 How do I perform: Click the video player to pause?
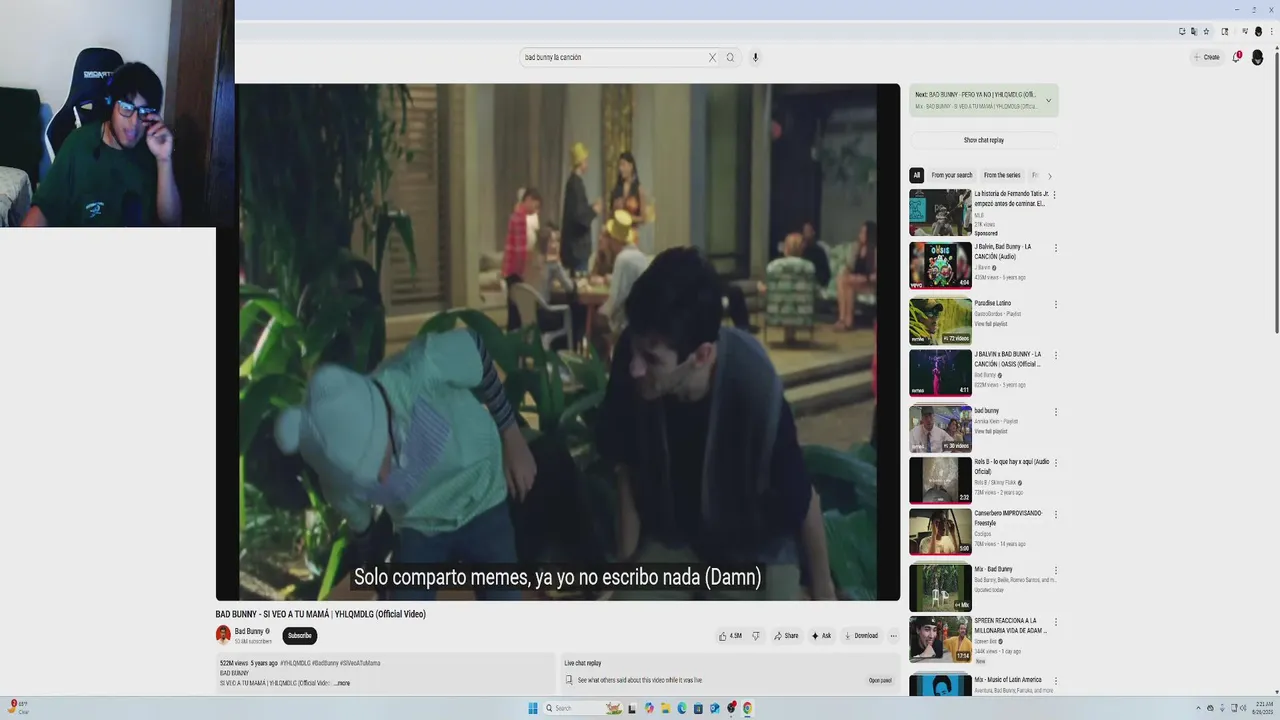pyautogui.click(x=558, y=342)
